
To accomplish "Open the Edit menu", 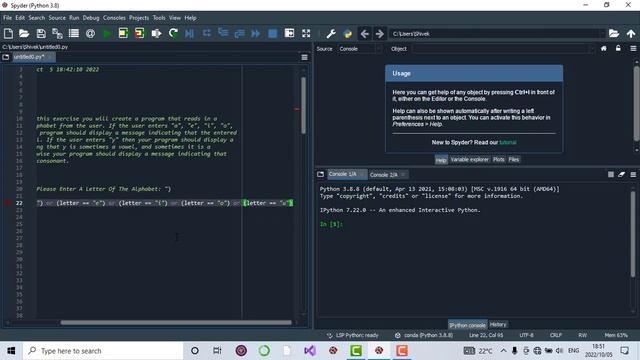I will click(20, 18).
